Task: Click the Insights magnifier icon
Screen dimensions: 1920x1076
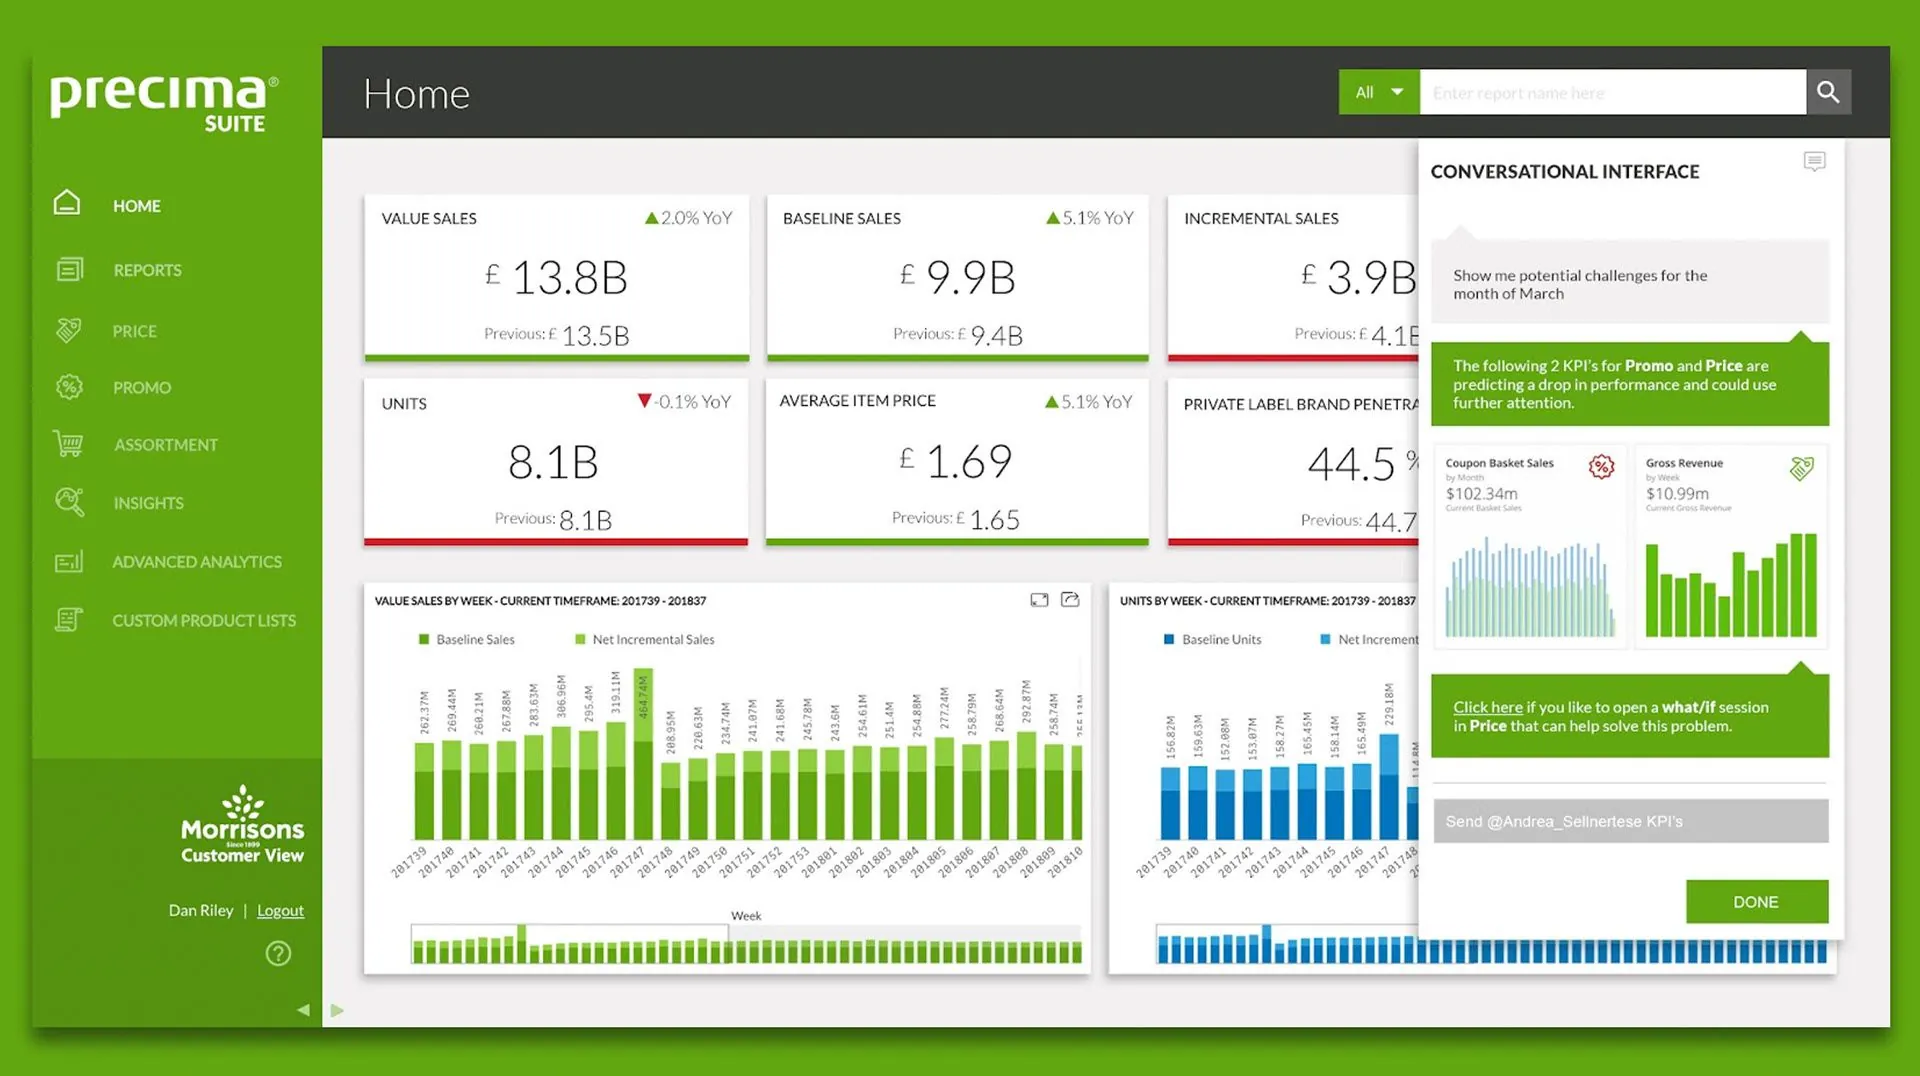Action: click(69, 502)
